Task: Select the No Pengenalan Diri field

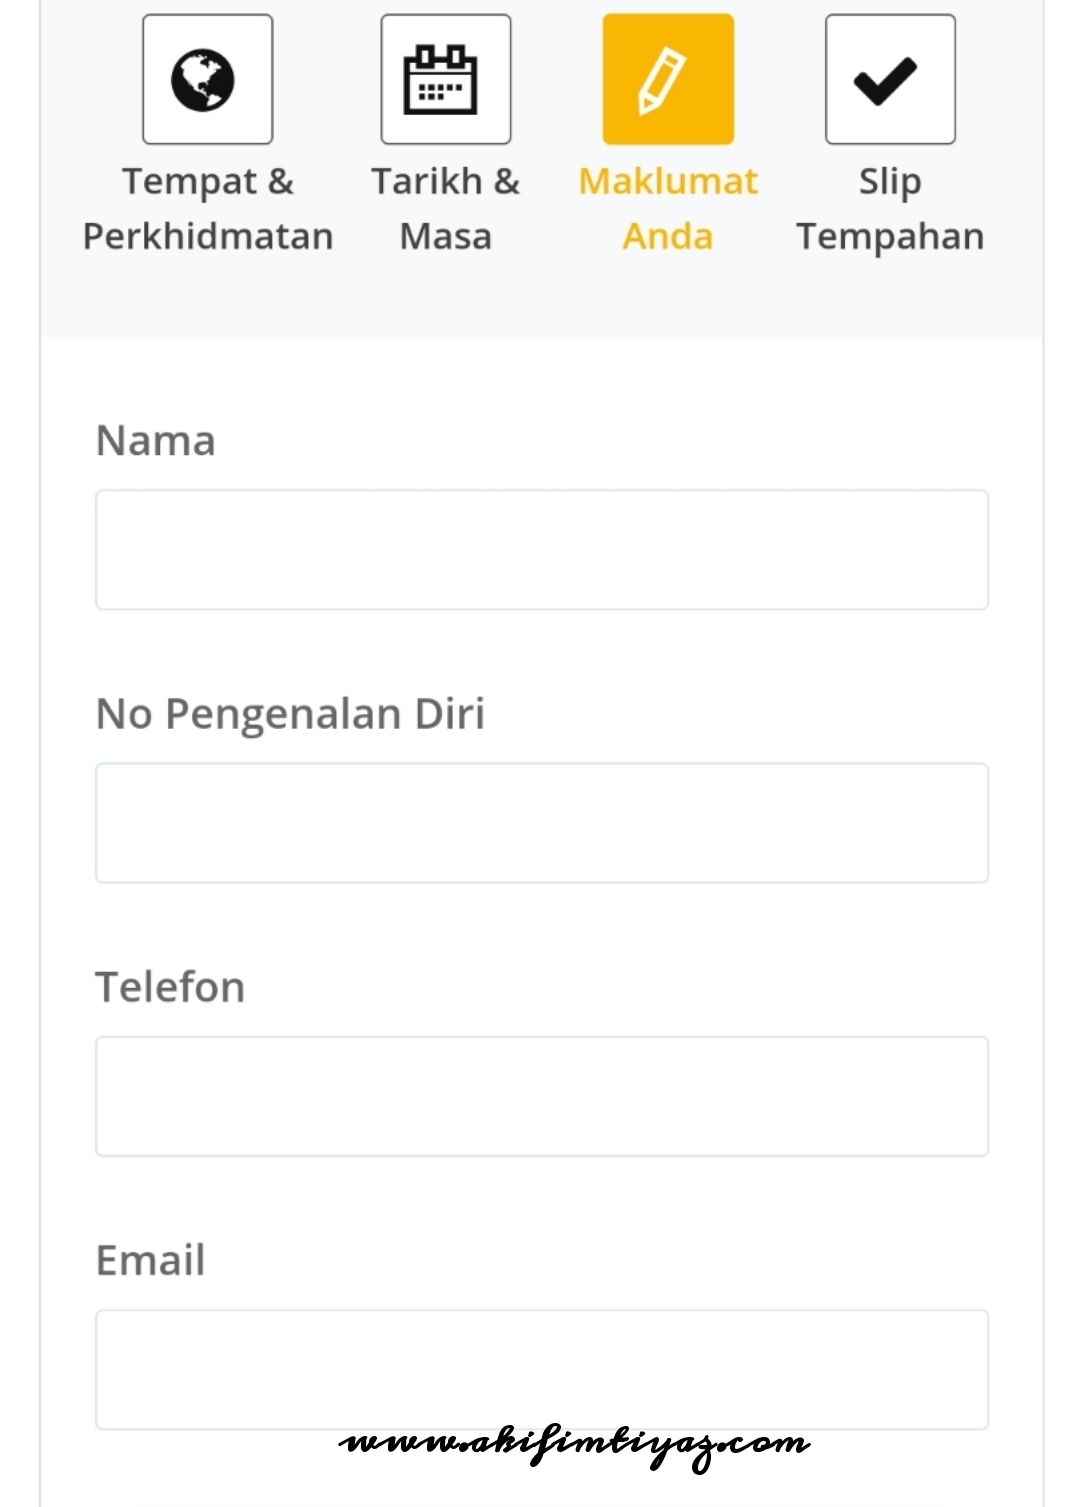Action: click(x=540, y=822)
